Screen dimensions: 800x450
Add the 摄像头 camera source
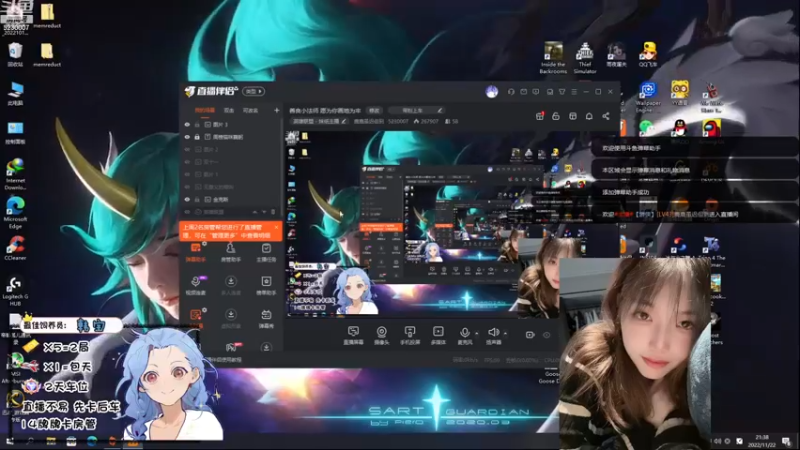381,335
